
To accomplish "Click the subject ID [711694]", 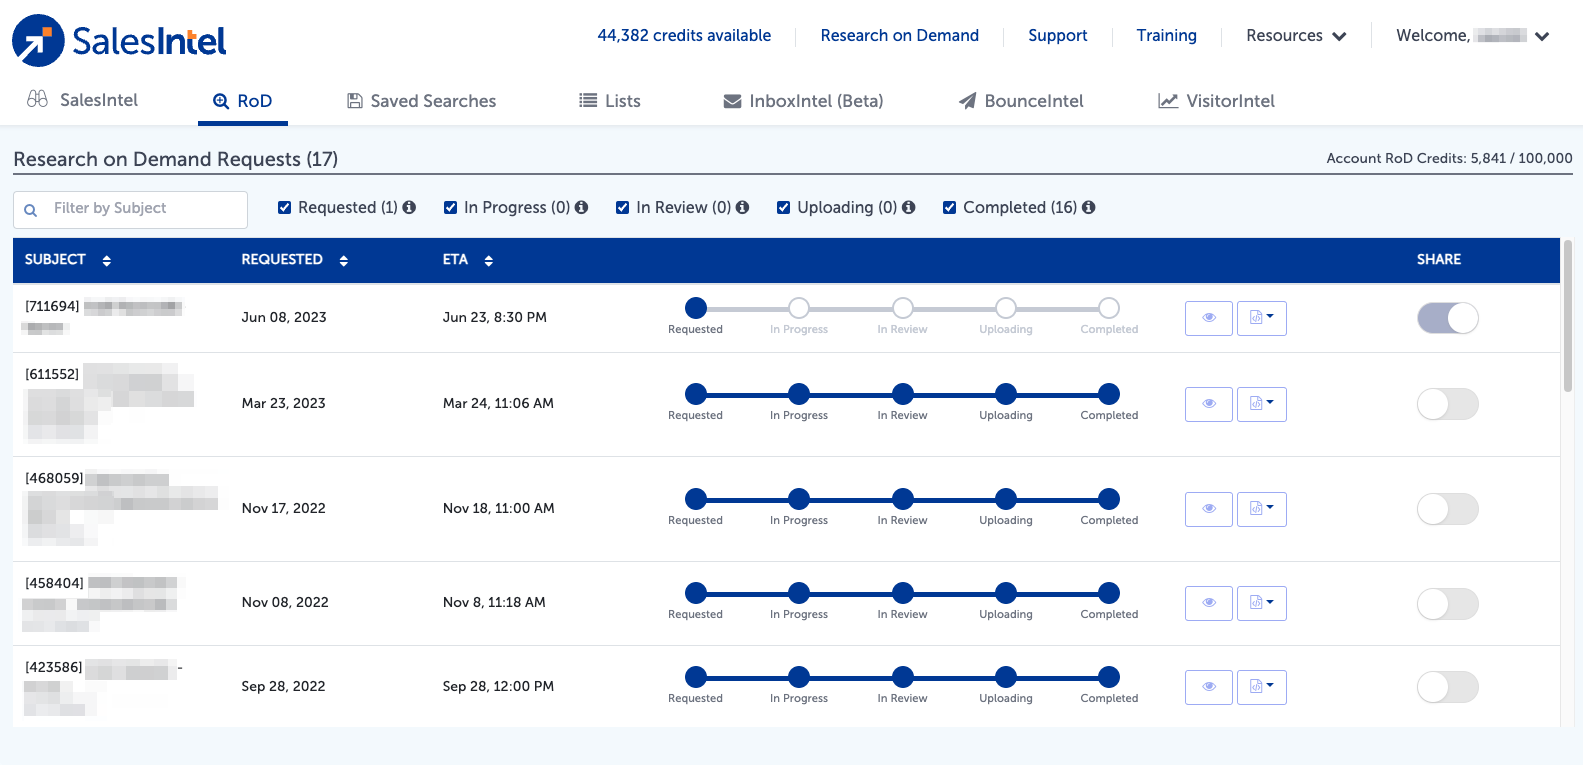I will 52,306.
